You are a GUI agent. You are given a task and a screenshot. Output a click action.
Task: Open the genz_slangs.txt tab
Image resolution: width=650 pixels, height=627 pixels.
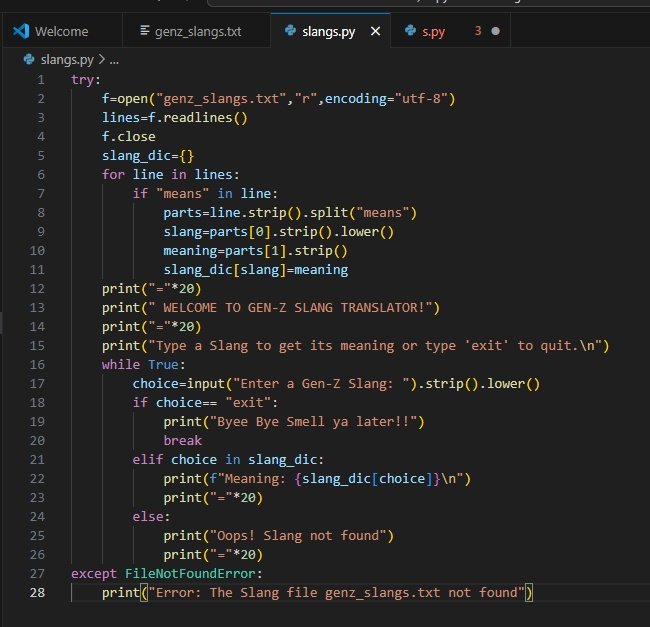tap(196, 31)
